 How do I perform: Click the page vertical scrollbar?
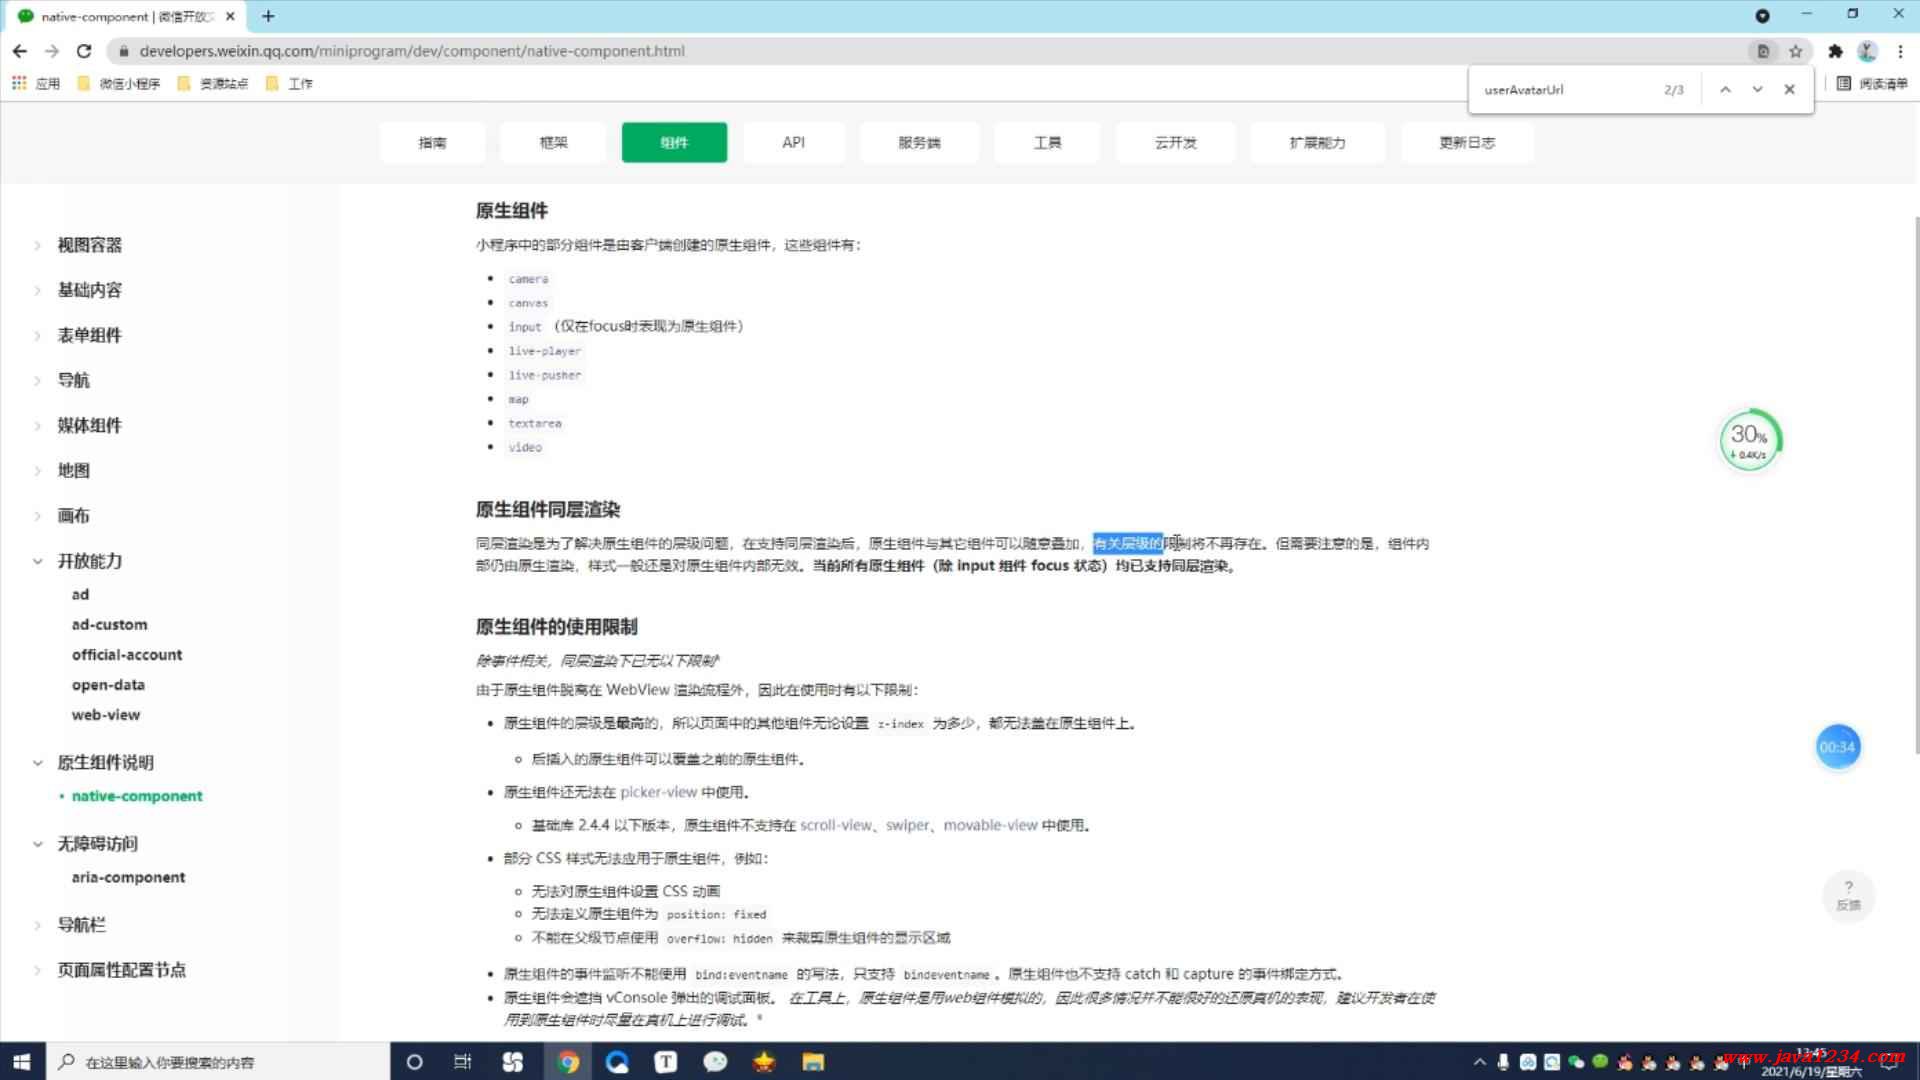[1915, 485]
